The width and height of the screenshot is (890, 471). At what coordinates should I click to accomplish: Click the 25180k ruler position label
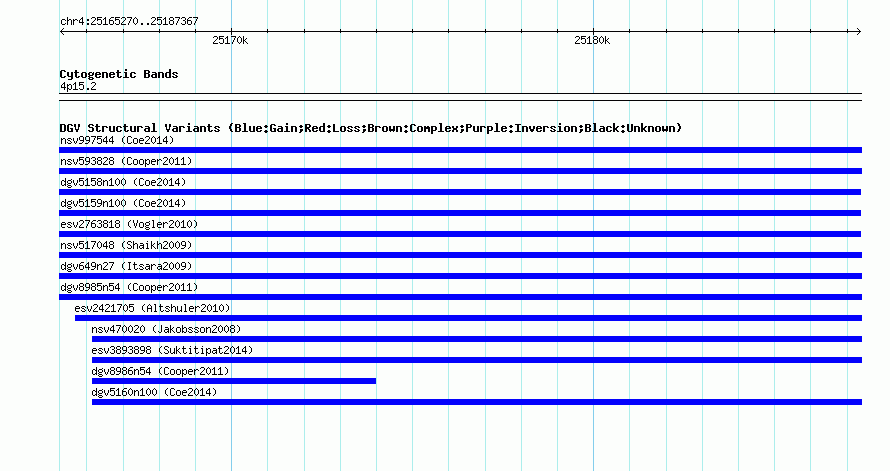(x=592, y=40)
